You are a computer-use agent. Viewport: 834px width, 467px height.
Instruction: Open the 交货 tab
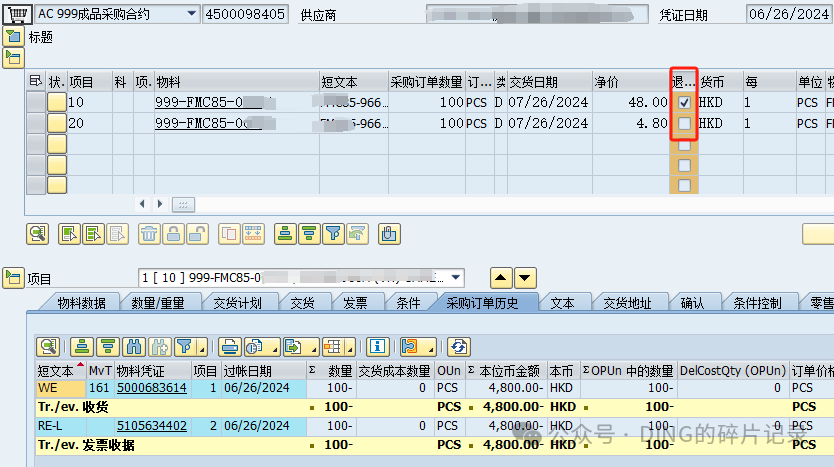pyautogui.click(x=303, y=303)
